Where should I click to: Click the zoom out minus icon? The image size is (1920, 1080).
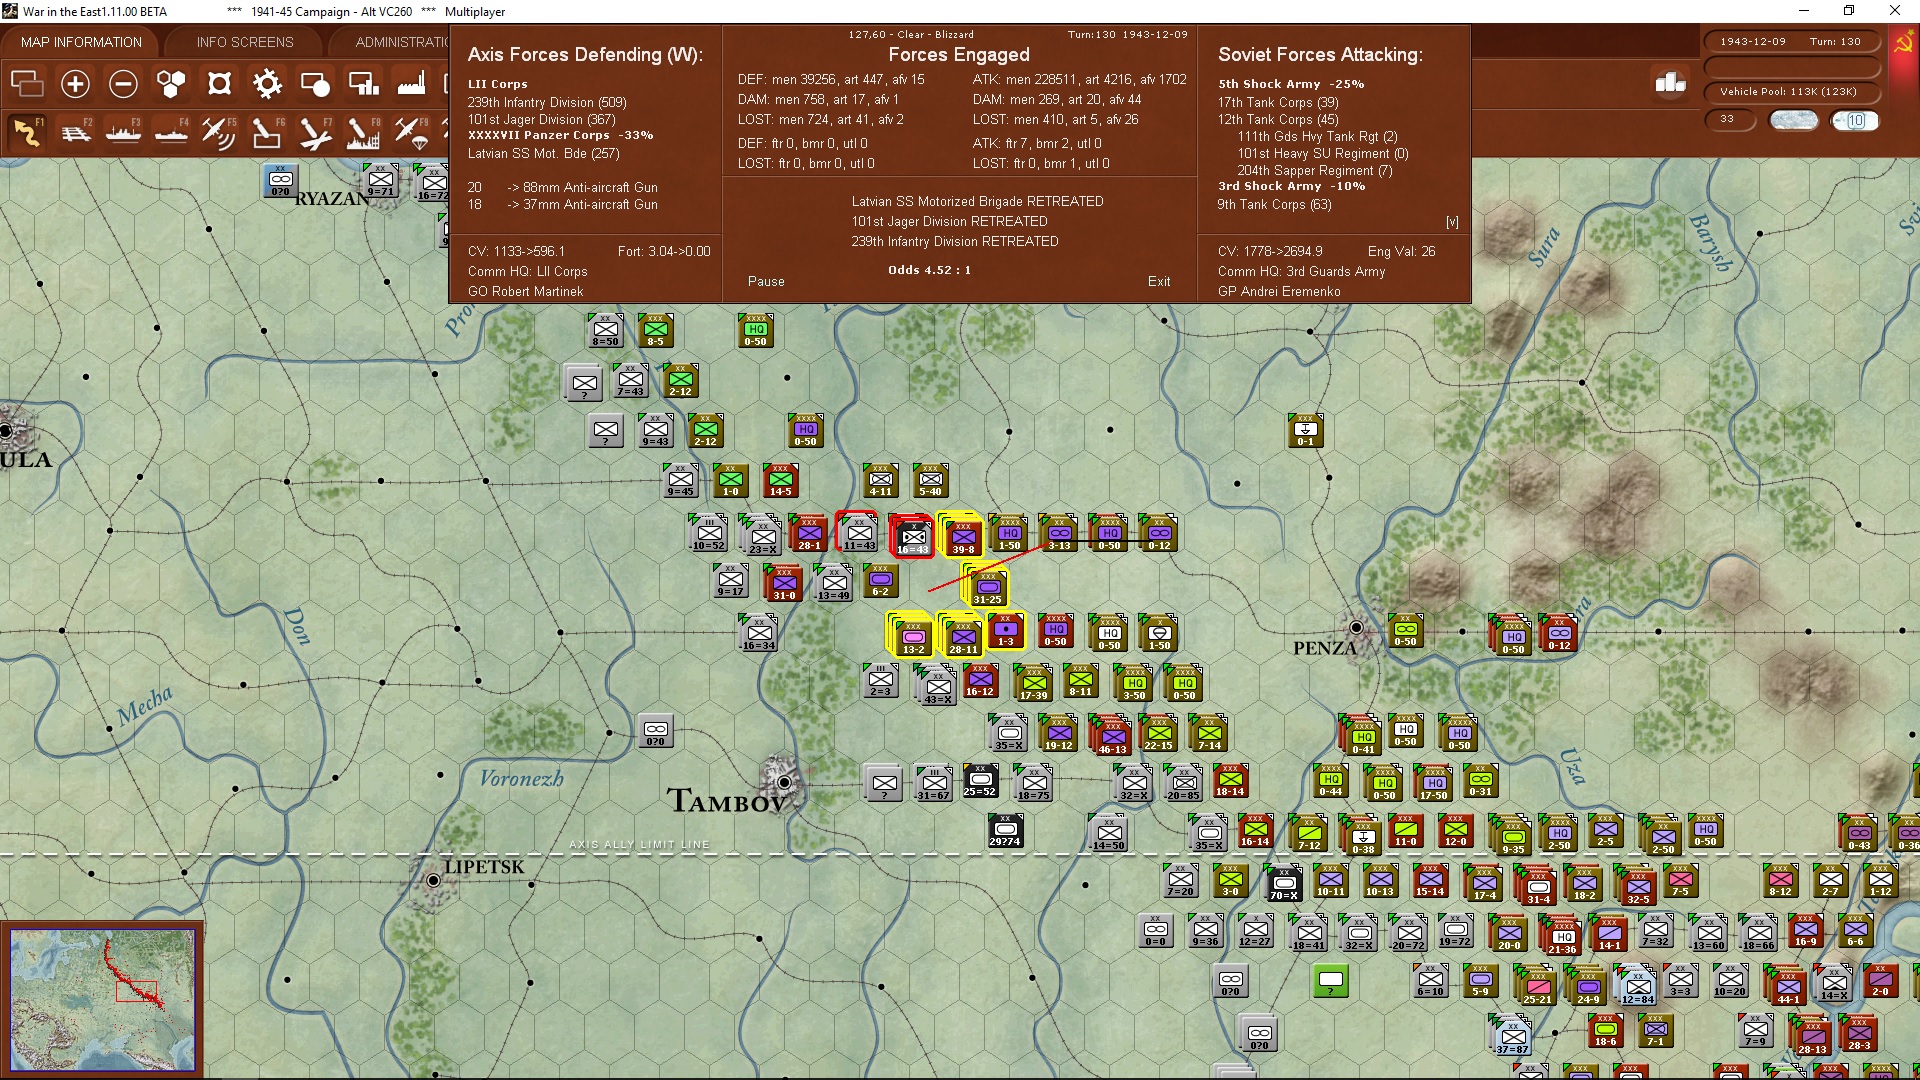click(123, 84)
